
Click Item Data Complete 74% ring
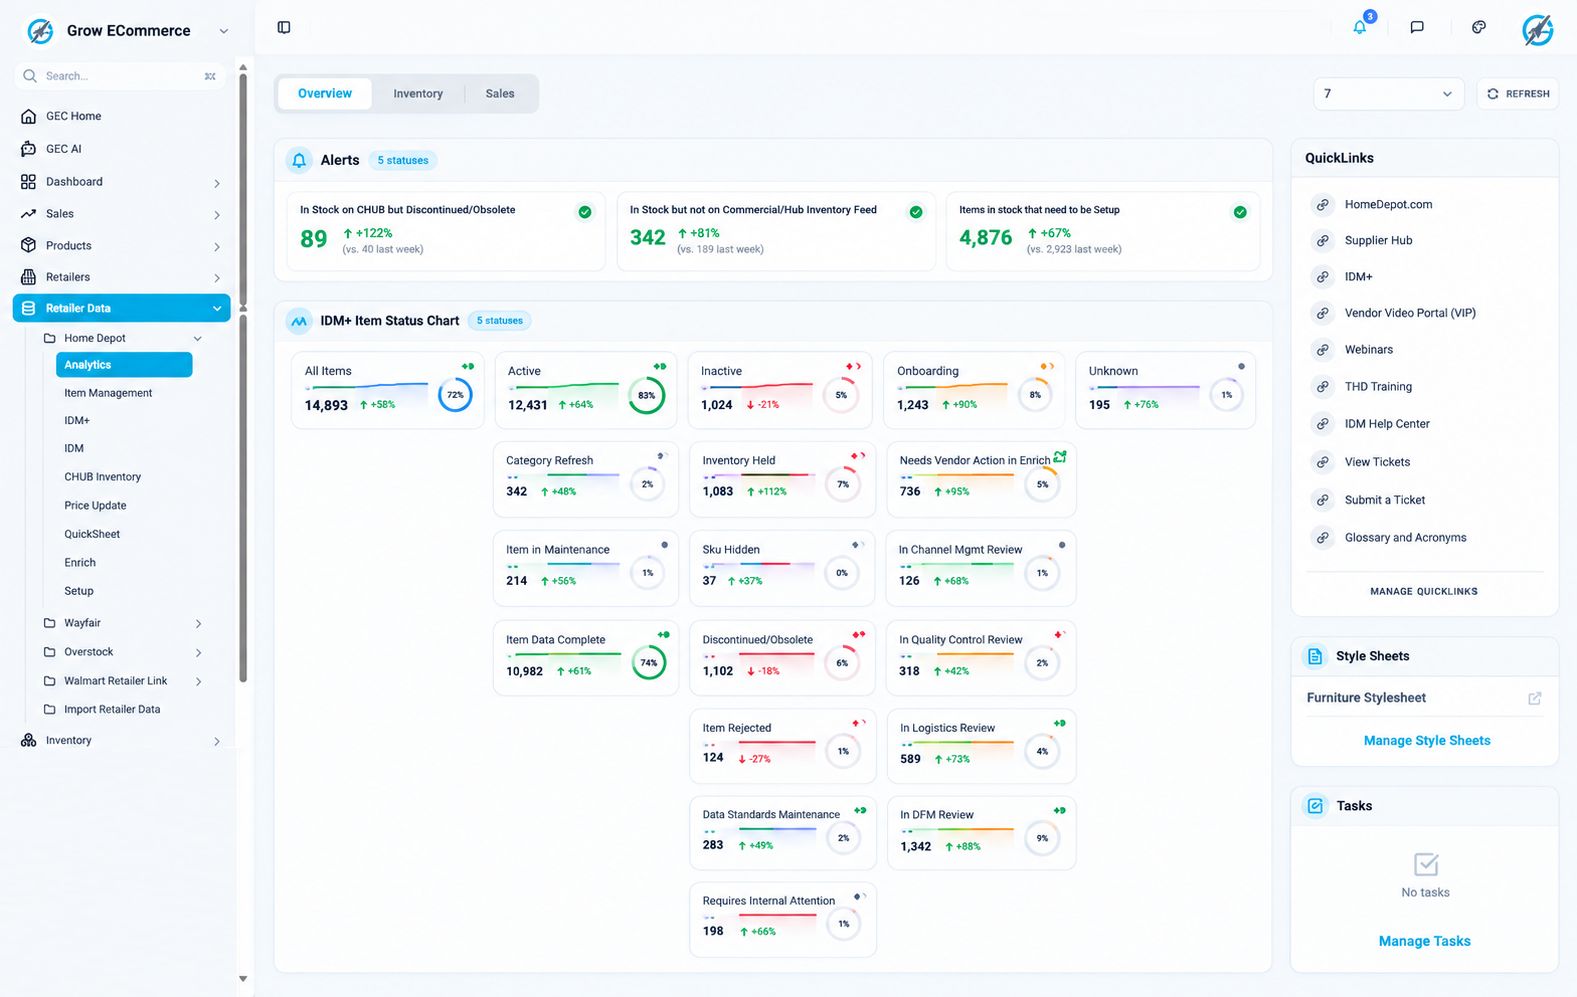pyautogui.click(x=649, y=663)
